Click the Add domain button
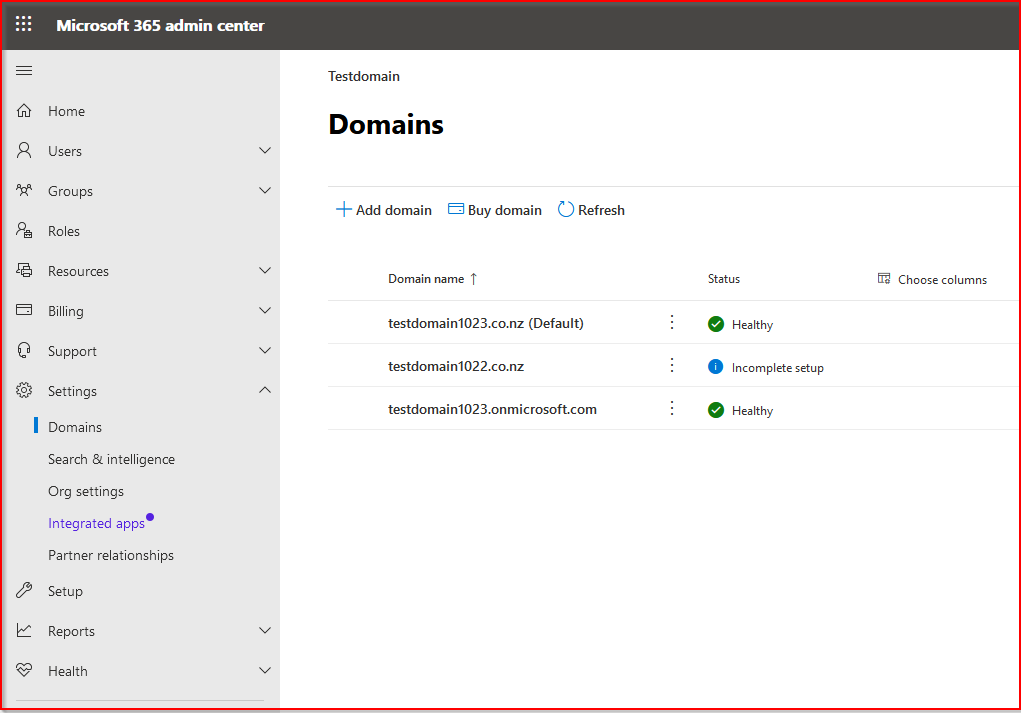1021x713 pixels. pyautogui.click(x=384, y=210)
